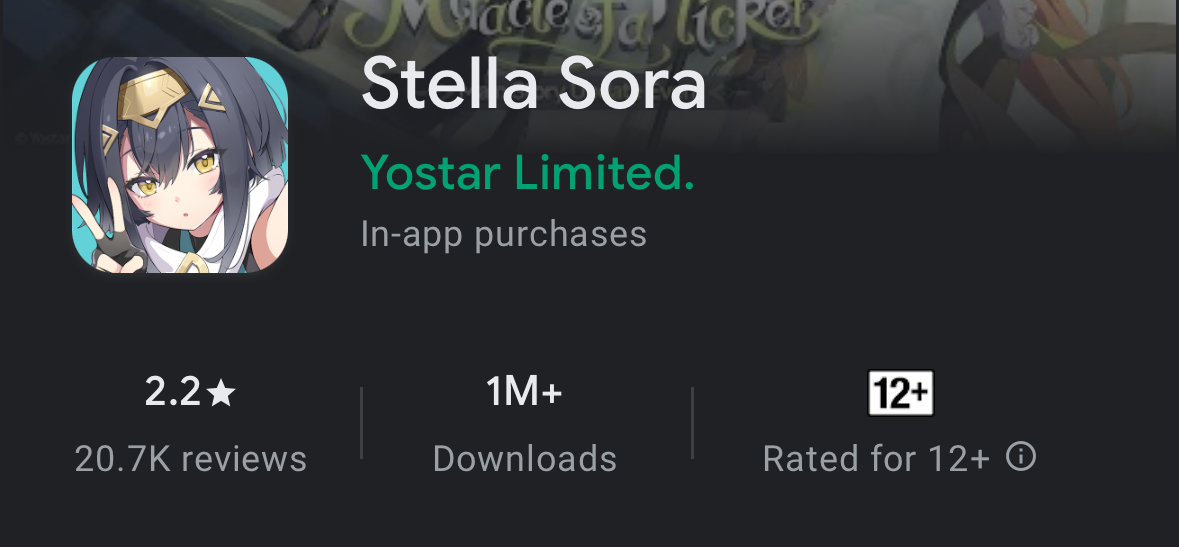Viewport: 1179px width, 547px height.
Task: Click the divider between downloads and age rating
Action: tap(692, 423)
